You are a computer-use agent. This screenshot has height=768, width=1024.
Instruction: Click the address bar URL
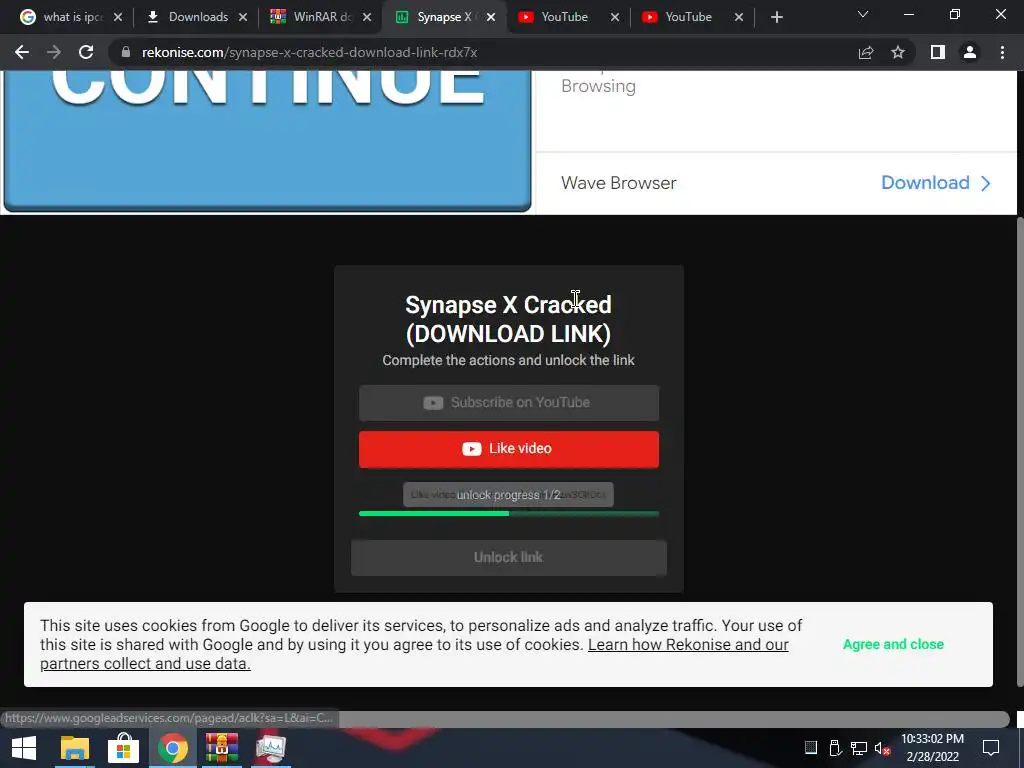pos(310,52)
